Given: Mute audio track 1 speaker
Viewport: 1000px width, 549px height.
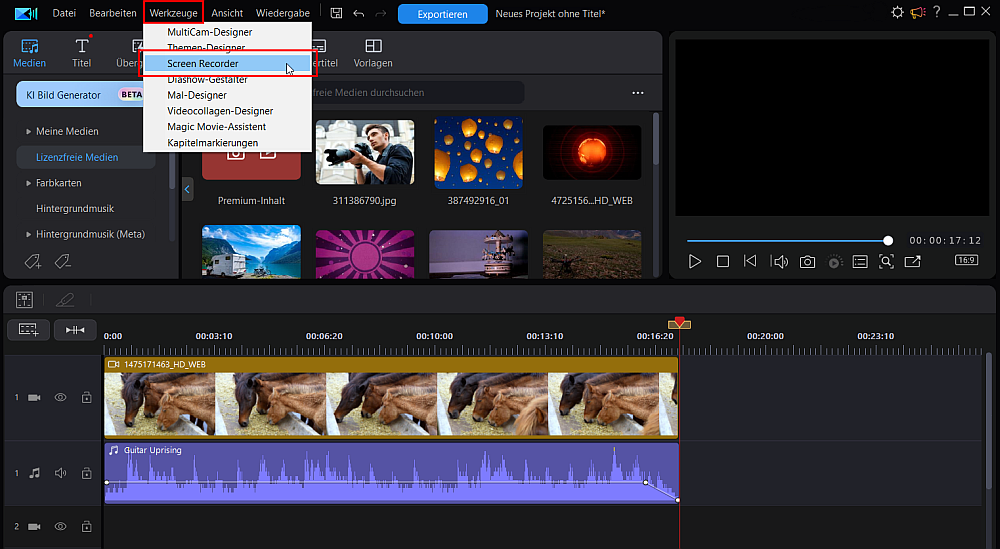Looking at the screenshot, I should [x=61, y=473].
